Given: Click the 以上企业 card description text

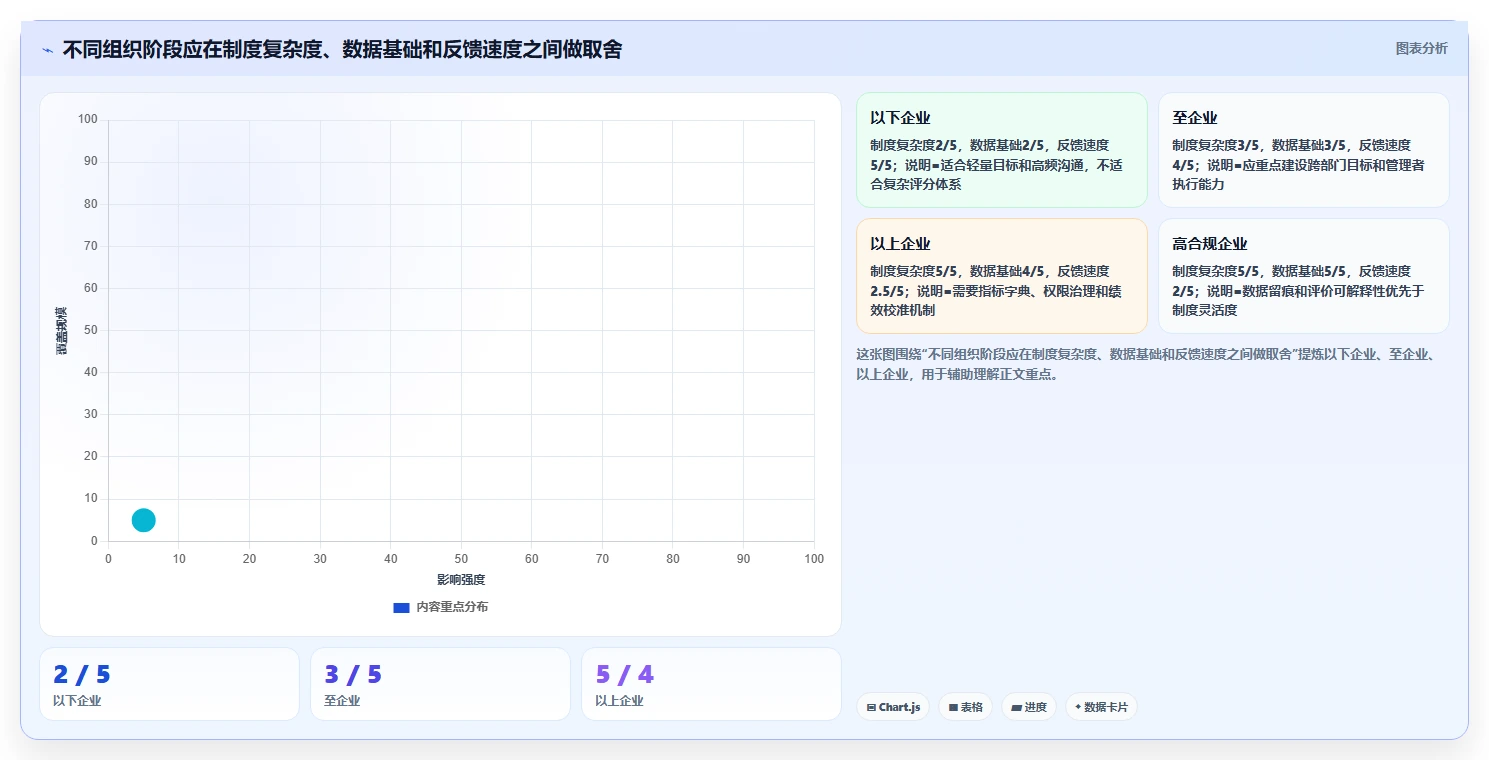Looking at the screenshot, I should coord(995,291).
